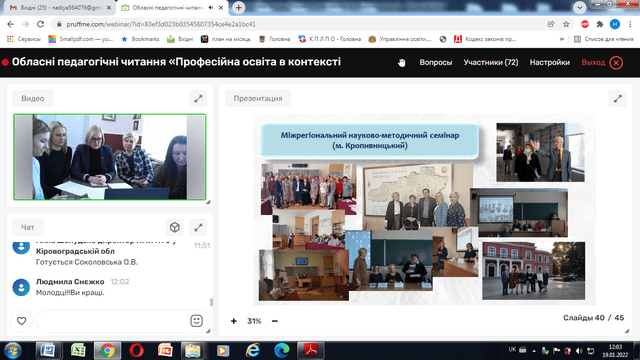The height and width of the screenshot is (360, 640).
Task: Click the heart like icon in chat
Action: coord(22,321)
